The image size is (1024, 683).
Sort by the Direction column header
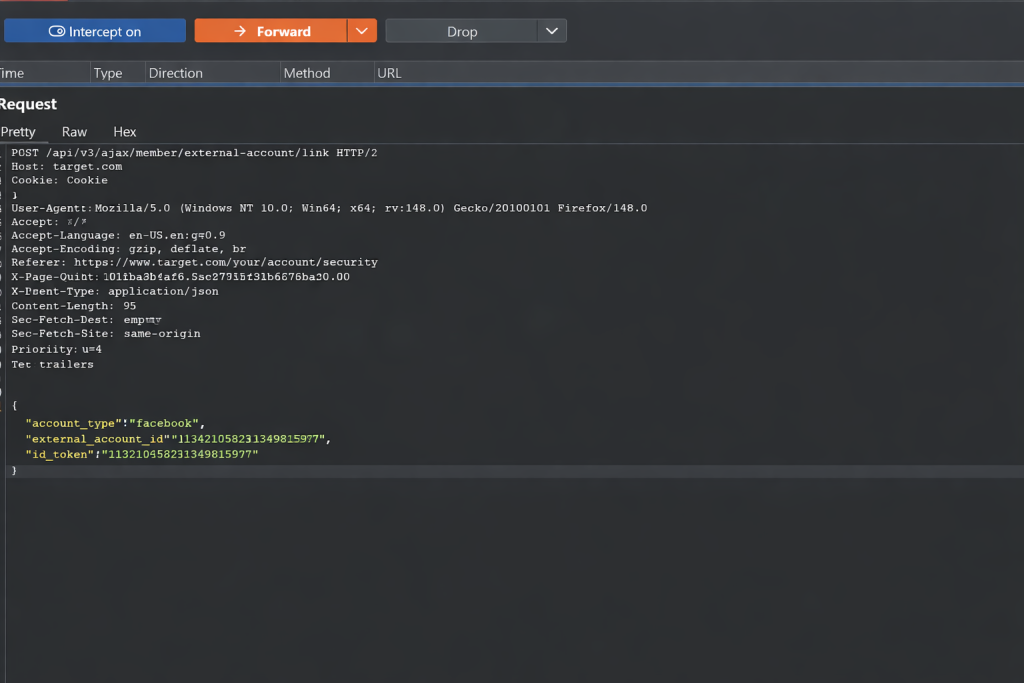click(x=175, y=73)
